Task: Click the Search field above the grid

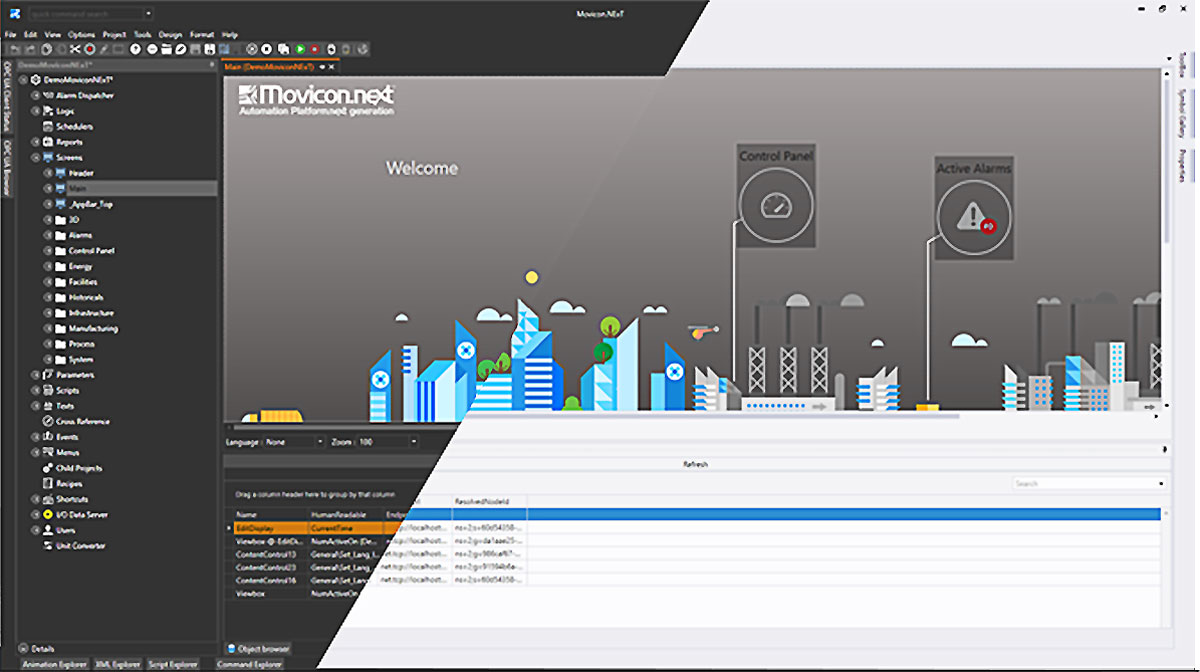Action: 1090,484
